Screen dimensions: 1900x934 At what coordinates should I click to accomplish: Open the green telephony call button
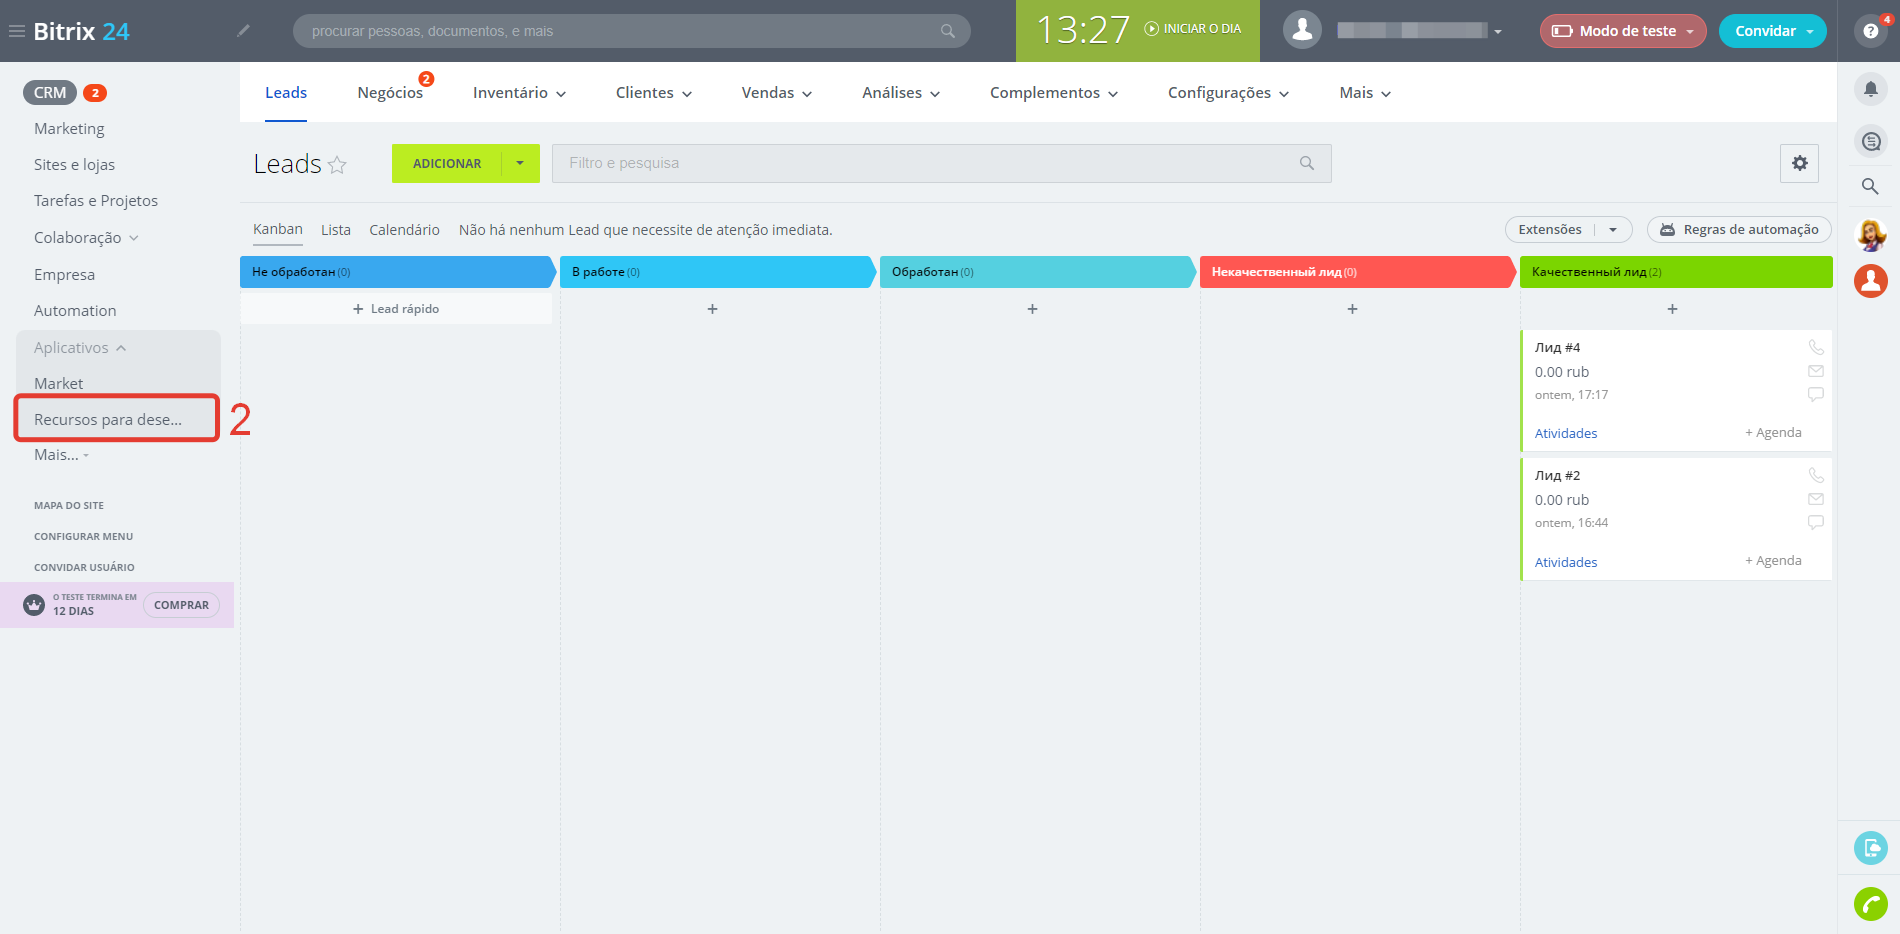click(1870, 904)
